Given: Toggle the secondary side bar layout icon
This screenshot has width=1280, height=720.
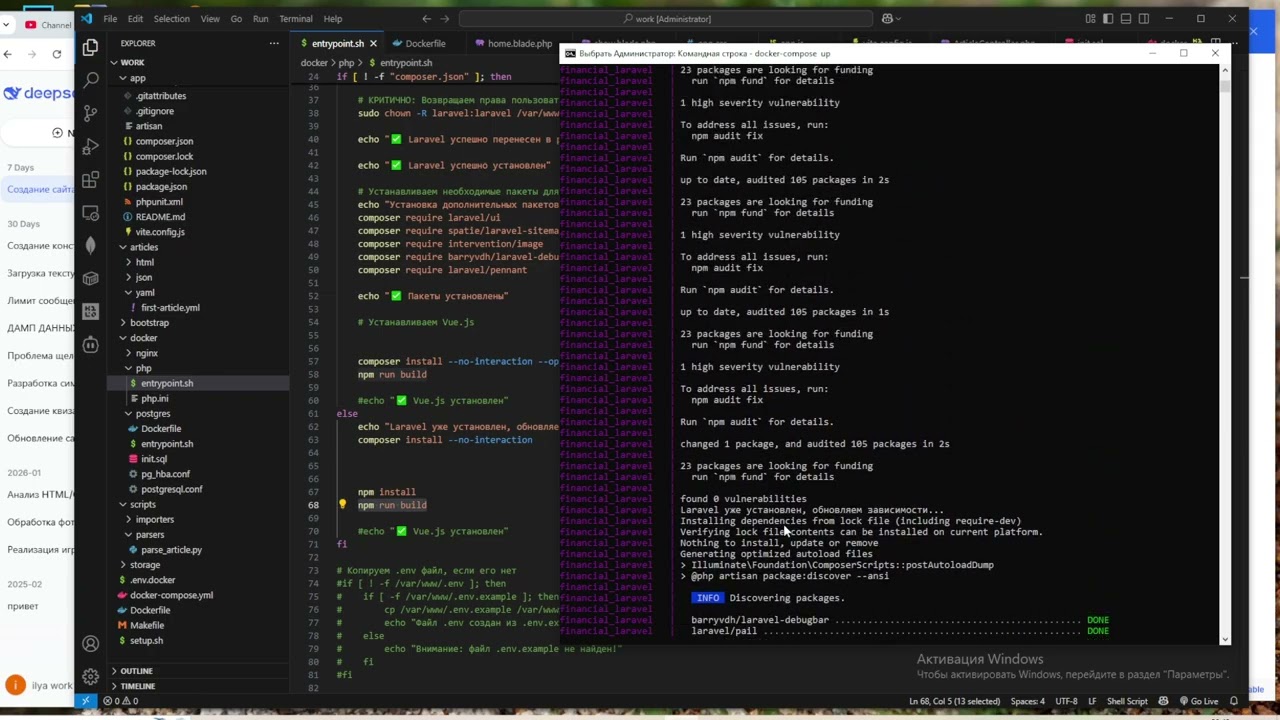Looking at the screenshot, I should click(1144, 18).
